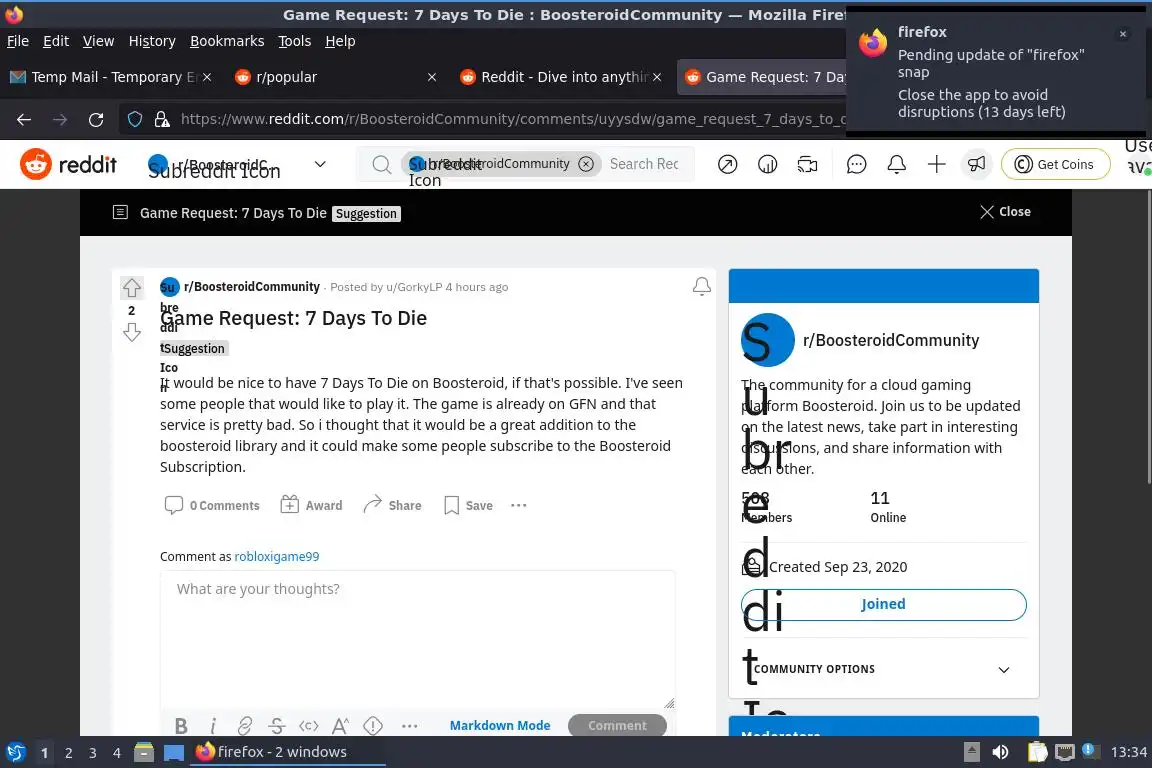Downvote the Game Request post
Viewport: 1152px width, 768px height.
click(x=132, y=333)
